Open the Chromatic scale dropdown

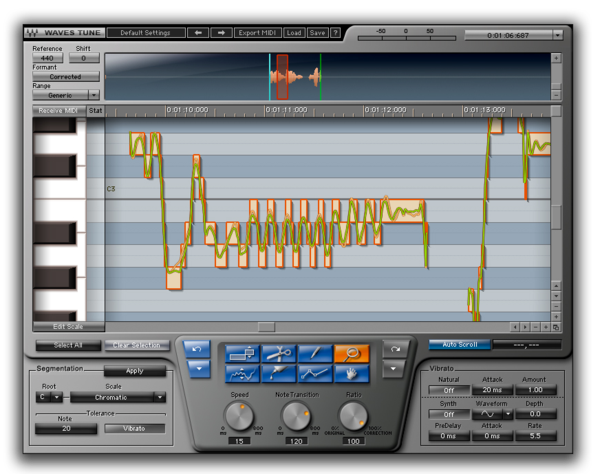(x=160, y=397)
